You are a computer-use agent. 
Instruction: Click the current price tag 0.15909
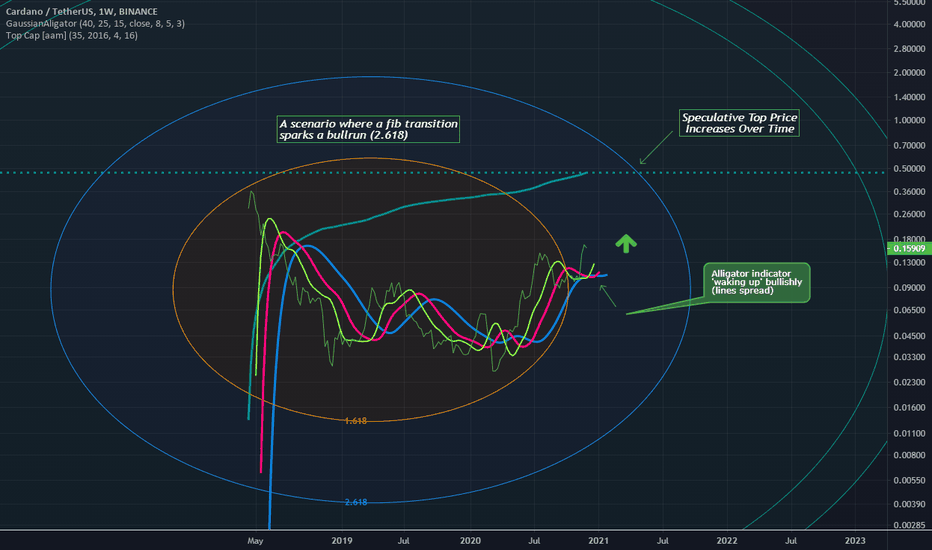click(x=909, y=249)
